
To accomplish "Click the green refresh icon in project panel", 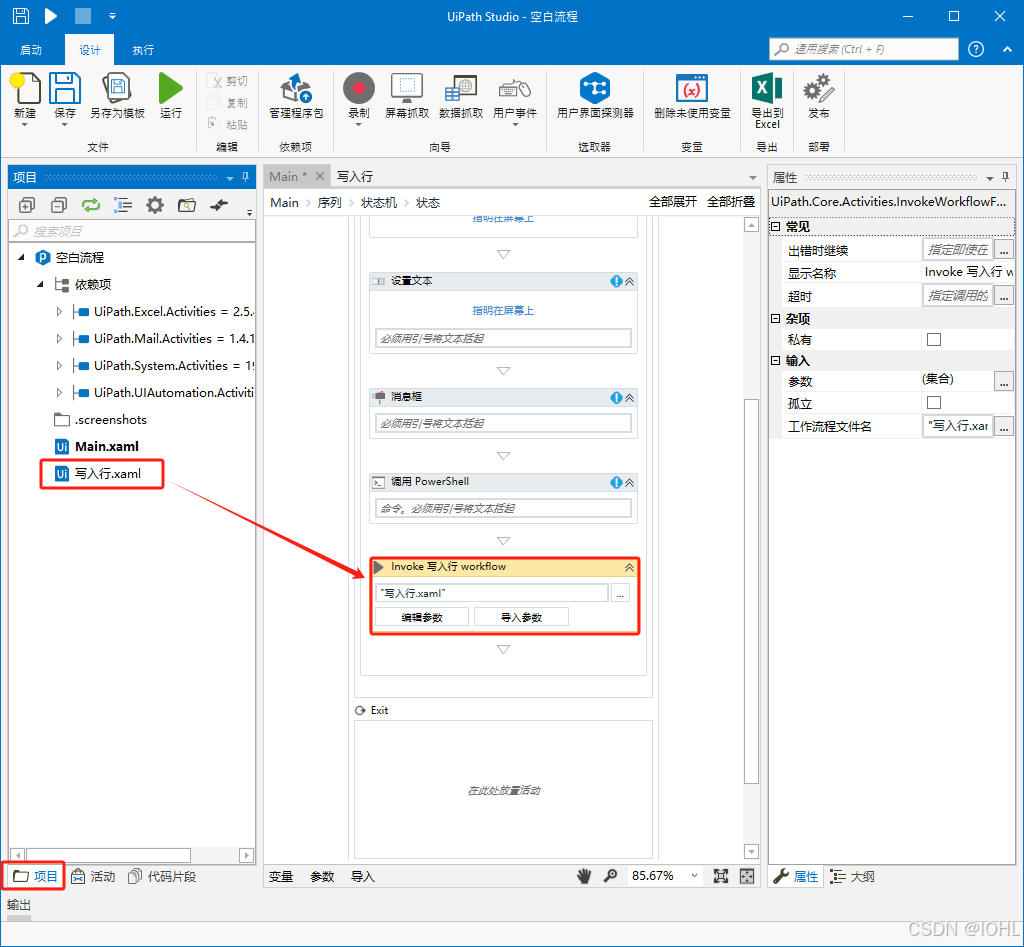I will coord(91,205).
